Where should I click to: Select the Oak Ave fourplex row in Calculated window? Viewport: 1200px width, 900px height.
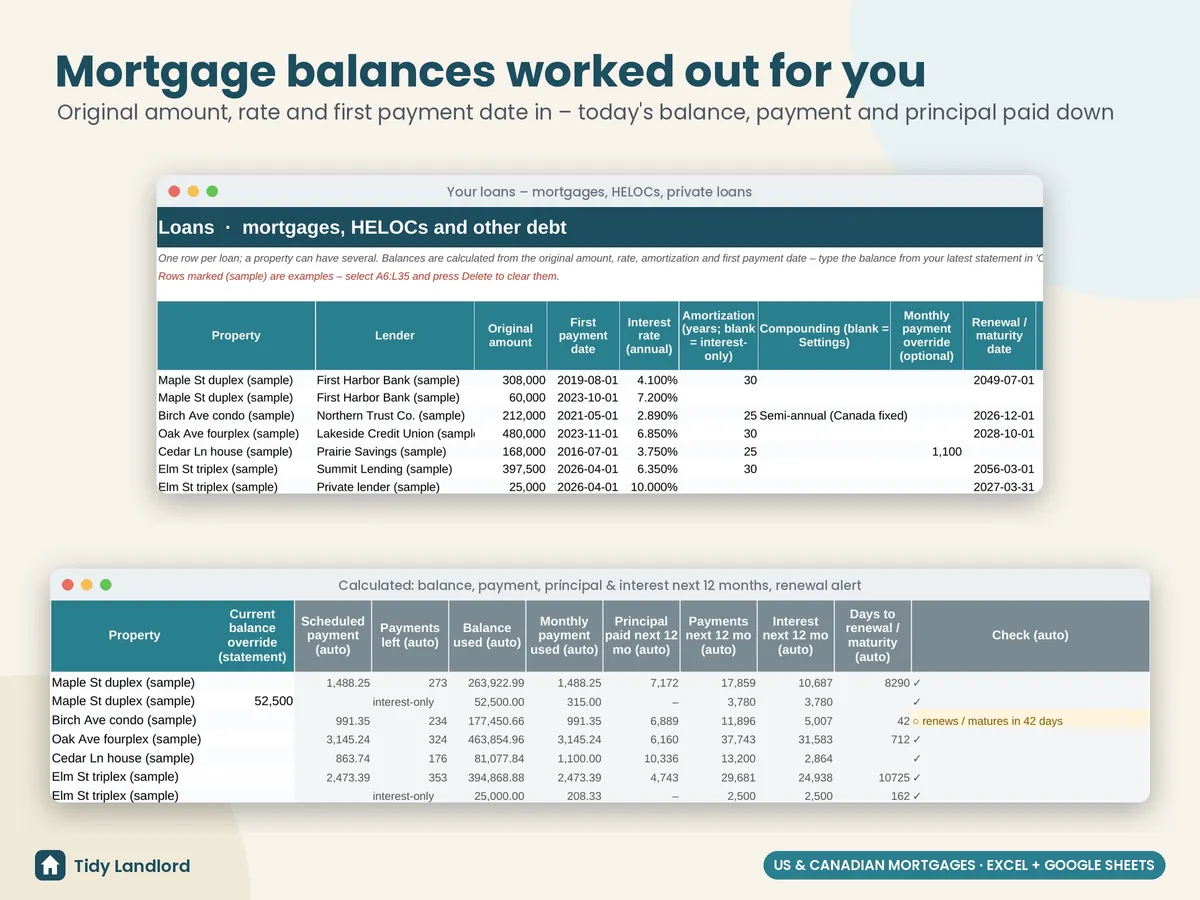[600, 739]
